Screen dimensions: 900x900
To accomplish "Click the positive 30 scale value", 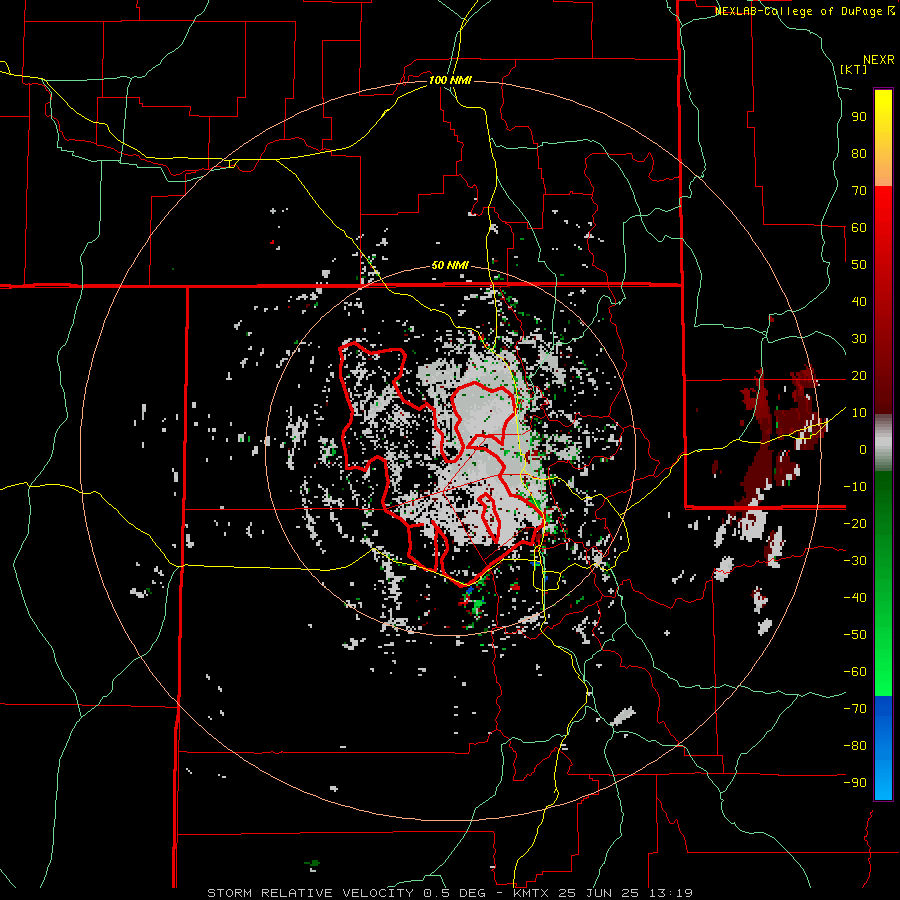I will click(x=859, y=339).
